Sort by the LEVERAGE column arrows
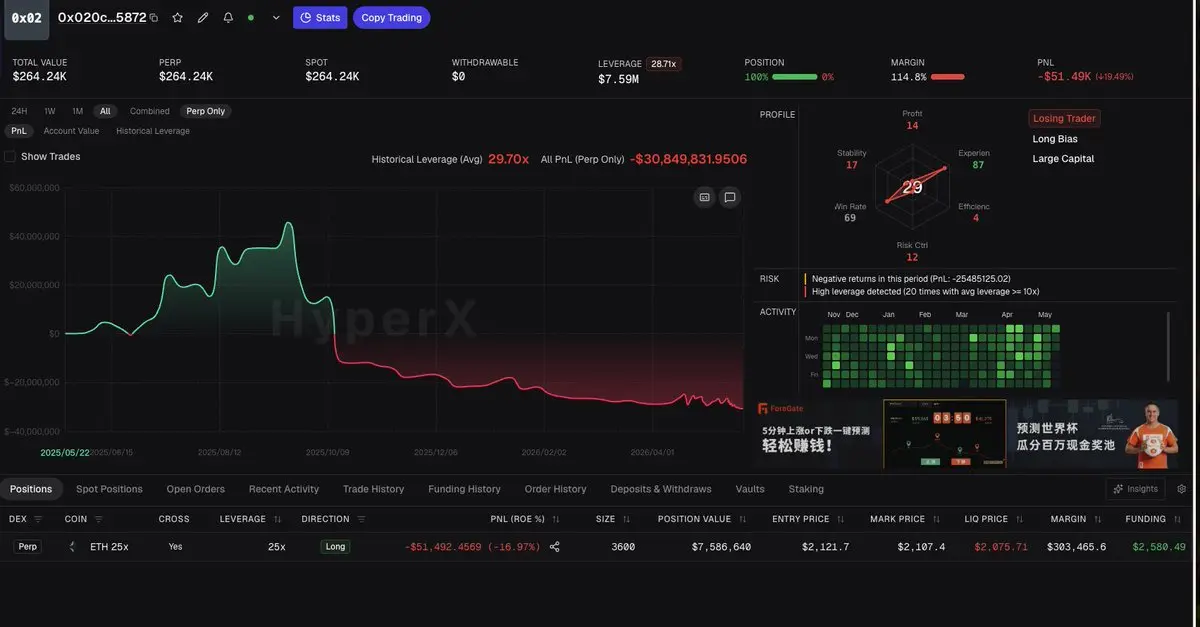Screen dimensions: 1200x627 tap(277, 519)
